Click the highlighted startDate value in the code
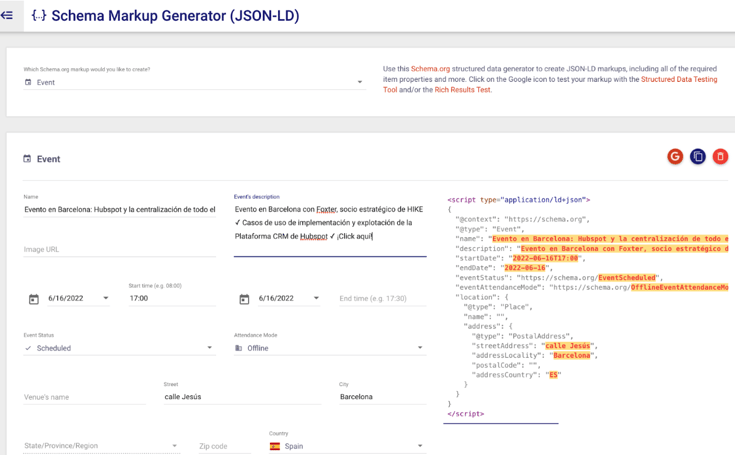This screenshot has height=455, width=735. tap(545, 258)
